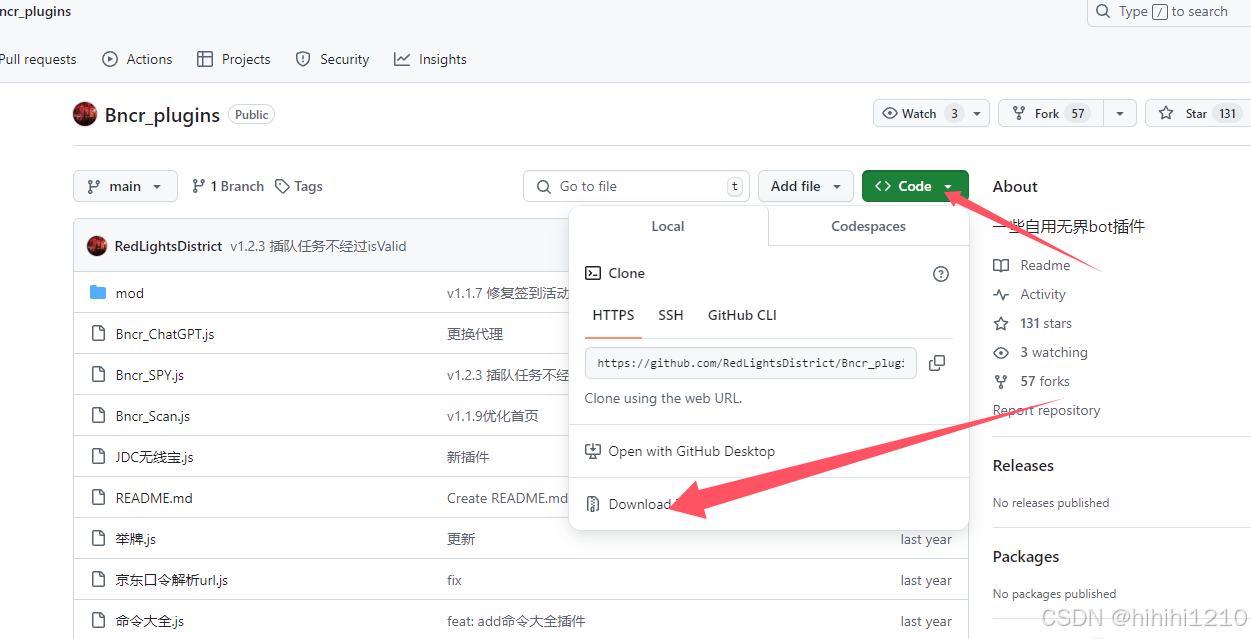View the 1 Branch list
This screenshot has width=1251, height=639.
[x=228, y=186]
